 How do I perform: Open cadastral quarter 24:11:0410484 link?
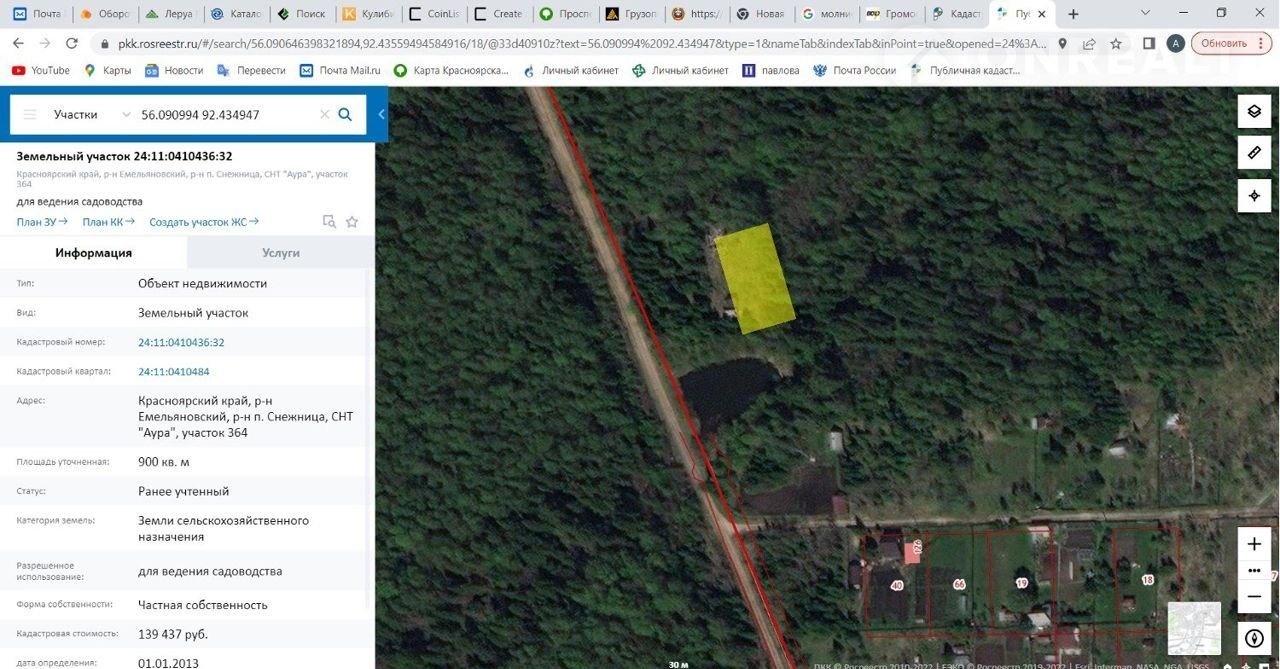(174, 371)
